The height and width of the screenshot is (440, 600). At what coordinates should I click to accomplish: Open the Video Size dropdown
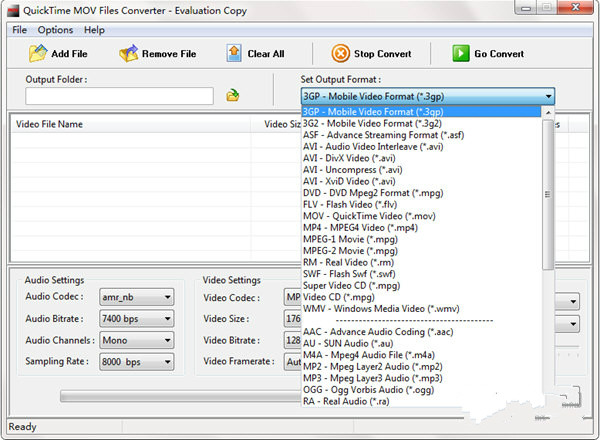point(293,318)
